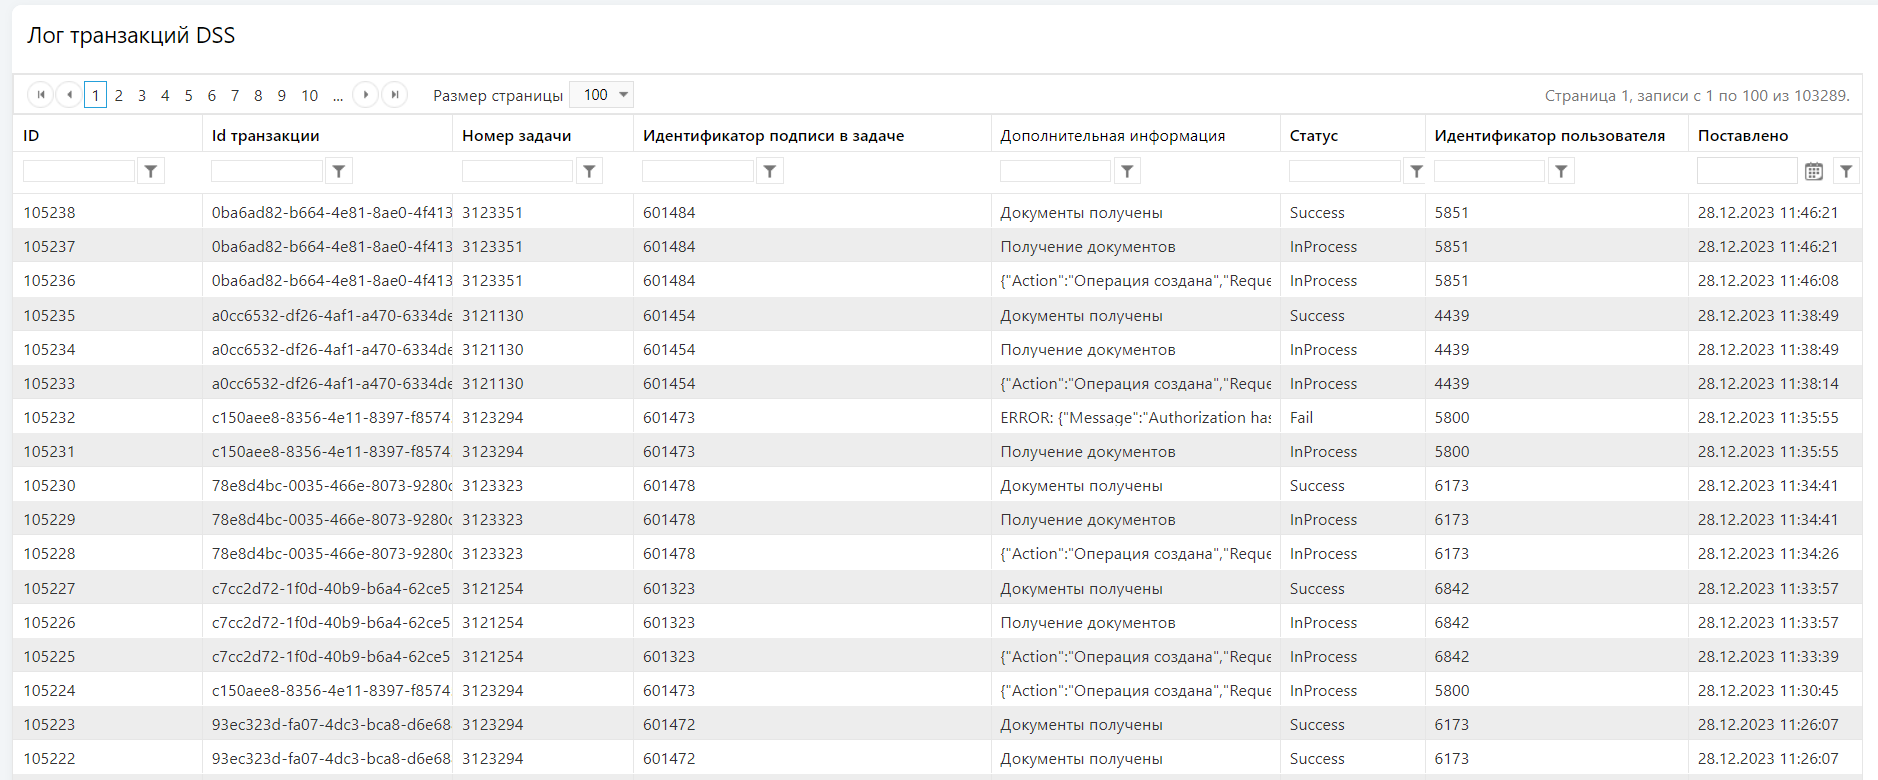Go to page 10
Screen dimensions: 1878x780
click(310, 95)
